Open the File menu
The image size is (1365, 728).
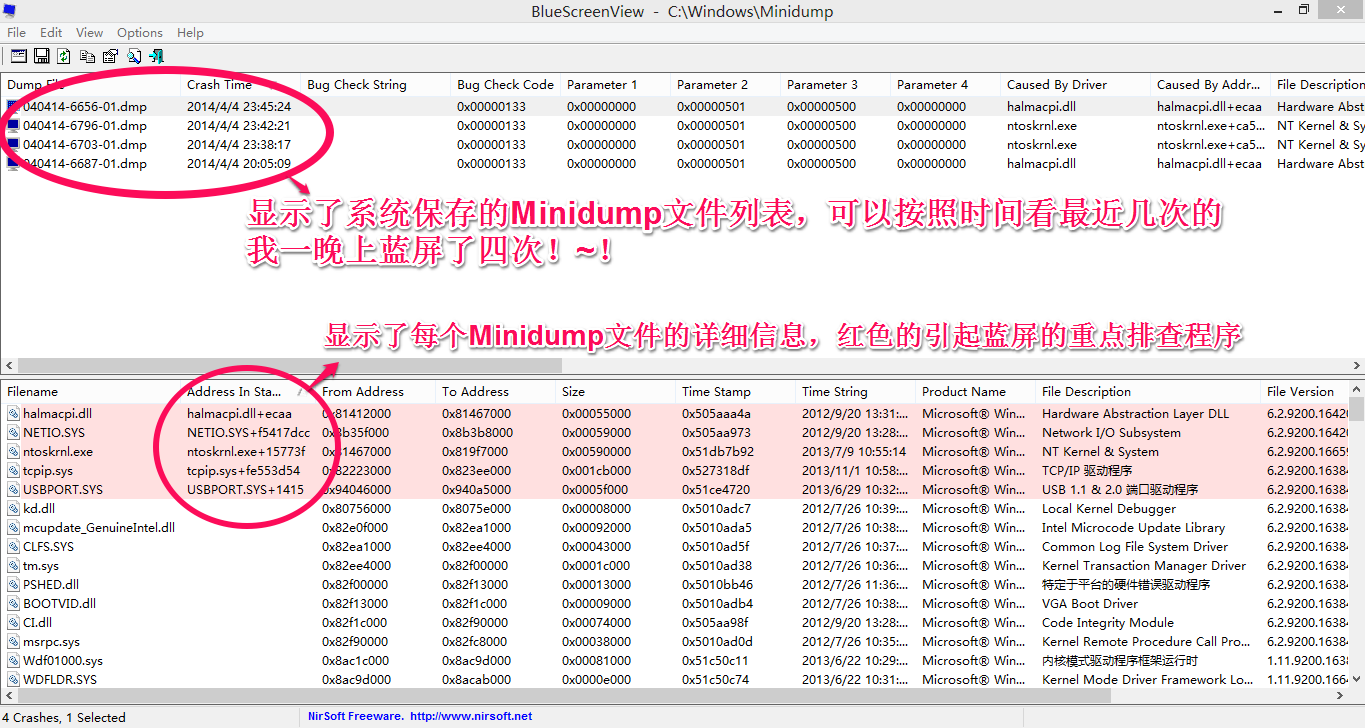tap(16, 32)
